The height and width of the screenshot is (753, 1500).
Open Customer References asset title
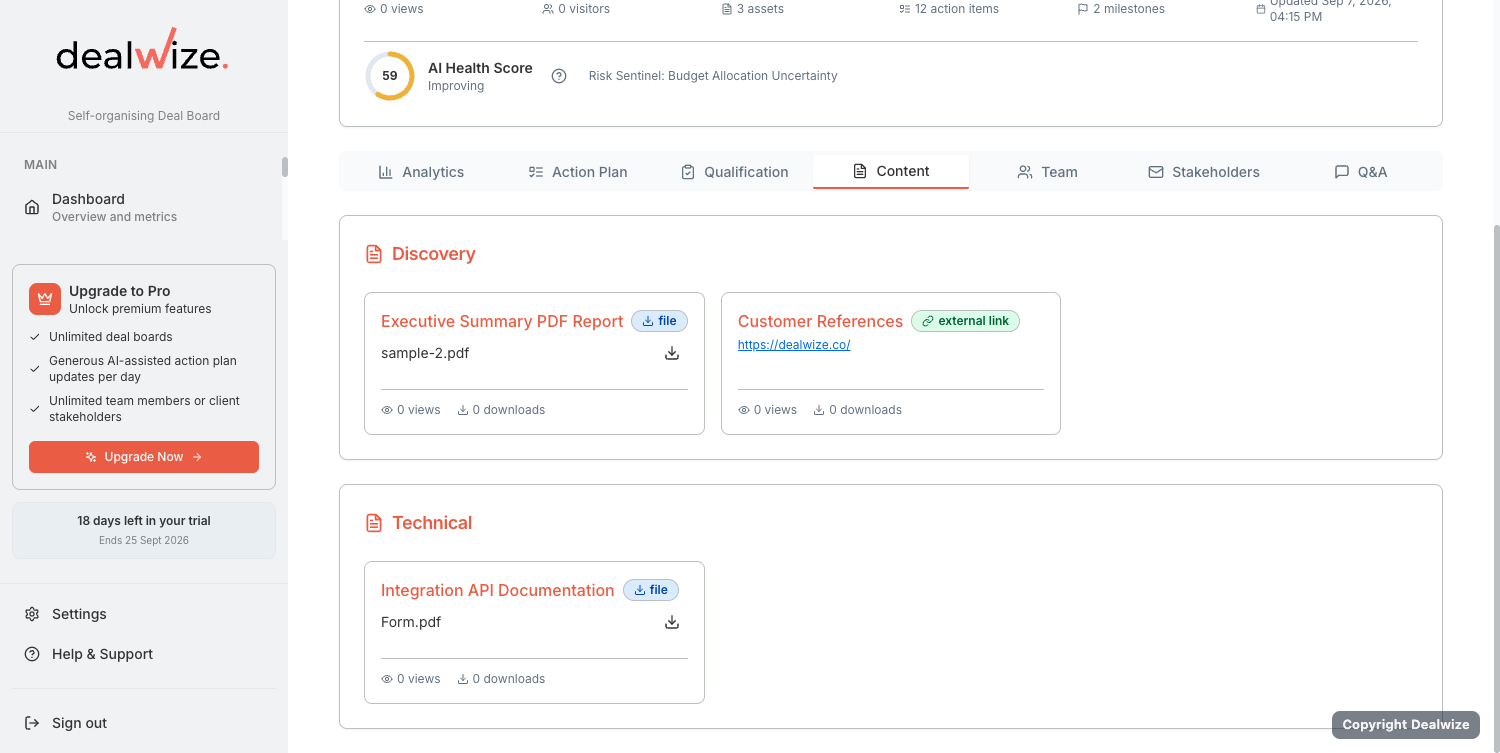[820, 321]
